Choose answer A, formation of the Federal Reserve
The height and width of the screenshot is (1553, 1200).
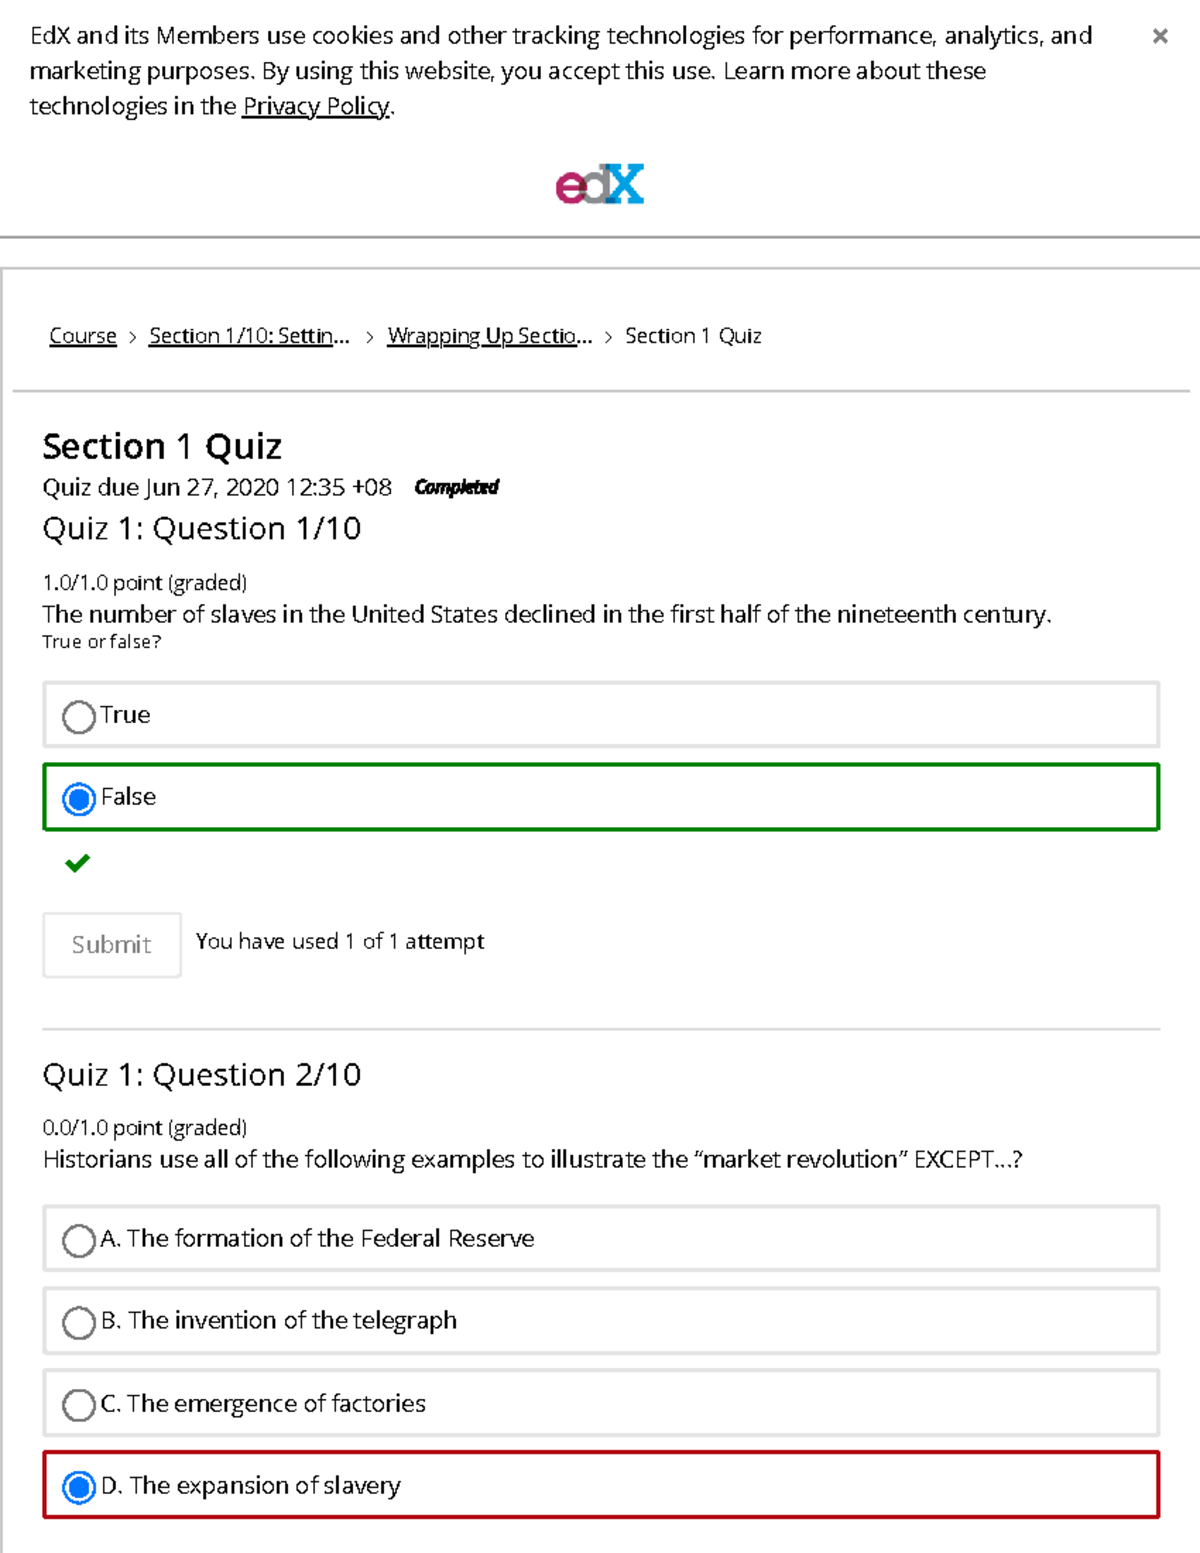click(79, 1240)
